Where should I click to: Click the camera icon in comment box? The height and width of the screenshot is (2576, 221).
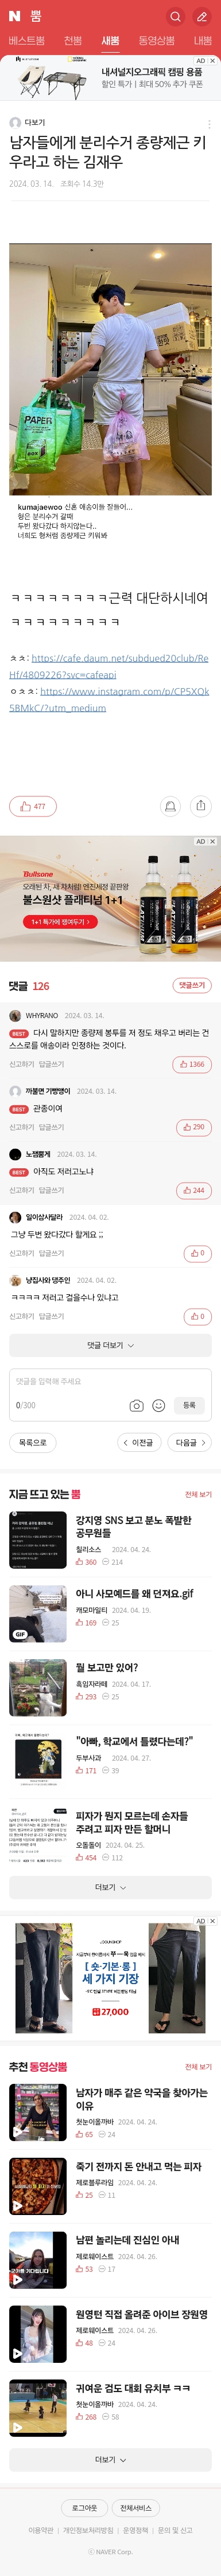point(137,1405)
